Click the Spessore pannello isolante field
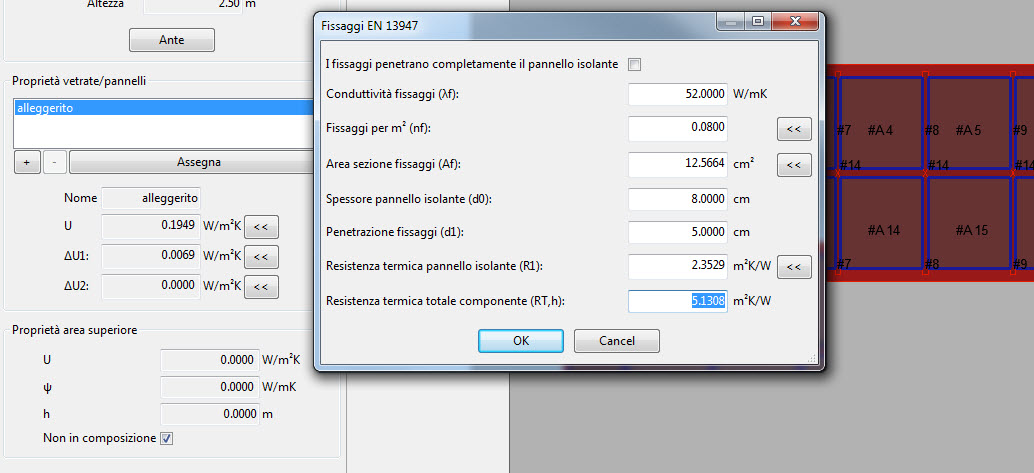The height and width of the screenshot is (473, 1034). (677, 199)
